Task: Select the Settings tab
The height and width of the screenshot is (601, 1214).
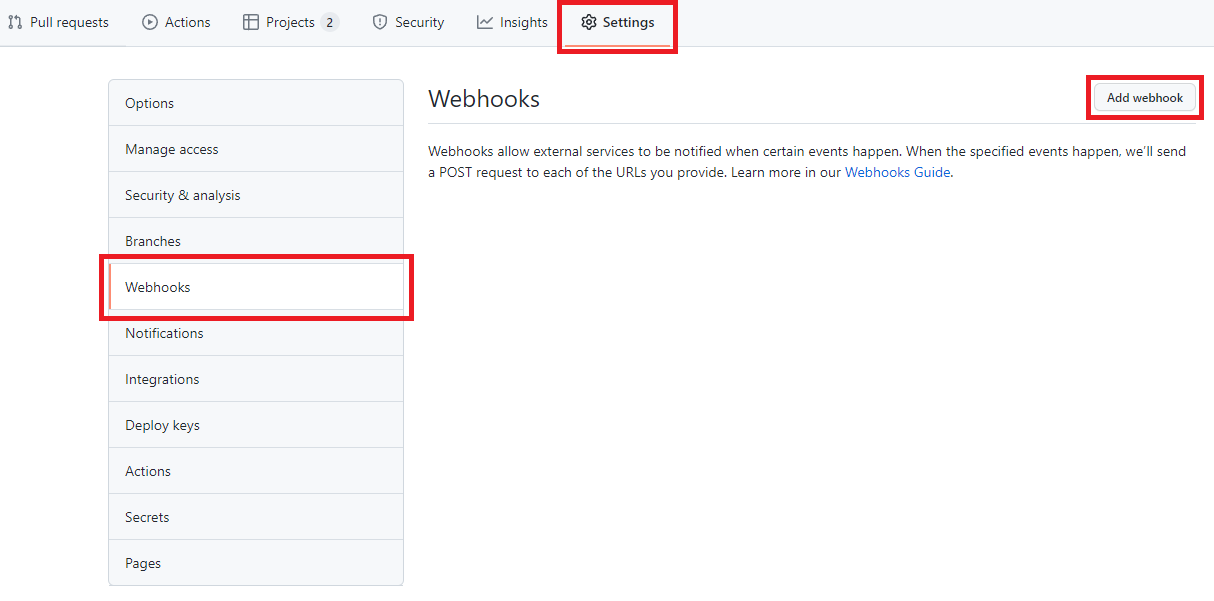Action: point(618,22)
